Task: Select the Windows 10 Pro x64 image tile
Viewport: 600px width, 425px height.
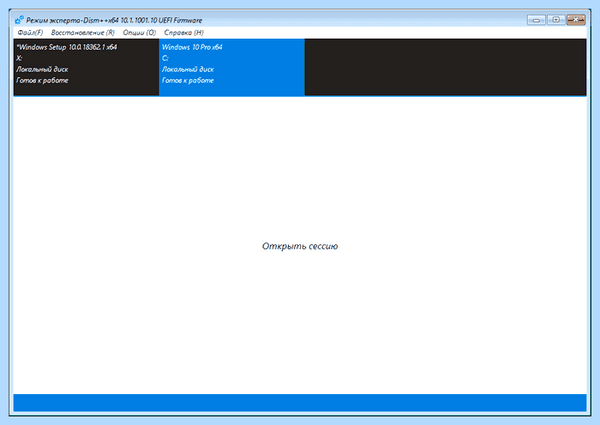Action: coord(232,67)
